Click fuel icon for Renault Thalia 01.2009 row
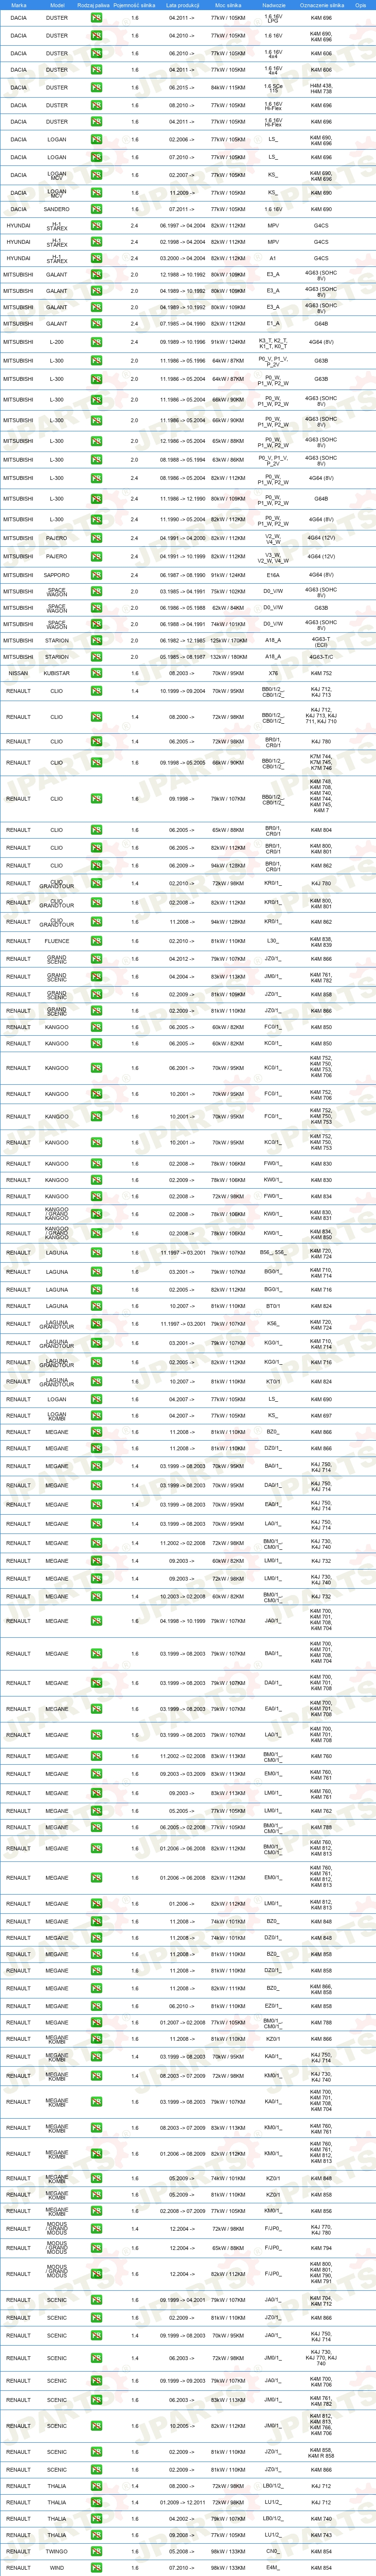Image resolution: width=376 pixels, height=2576 pixels. [96, 2503]
